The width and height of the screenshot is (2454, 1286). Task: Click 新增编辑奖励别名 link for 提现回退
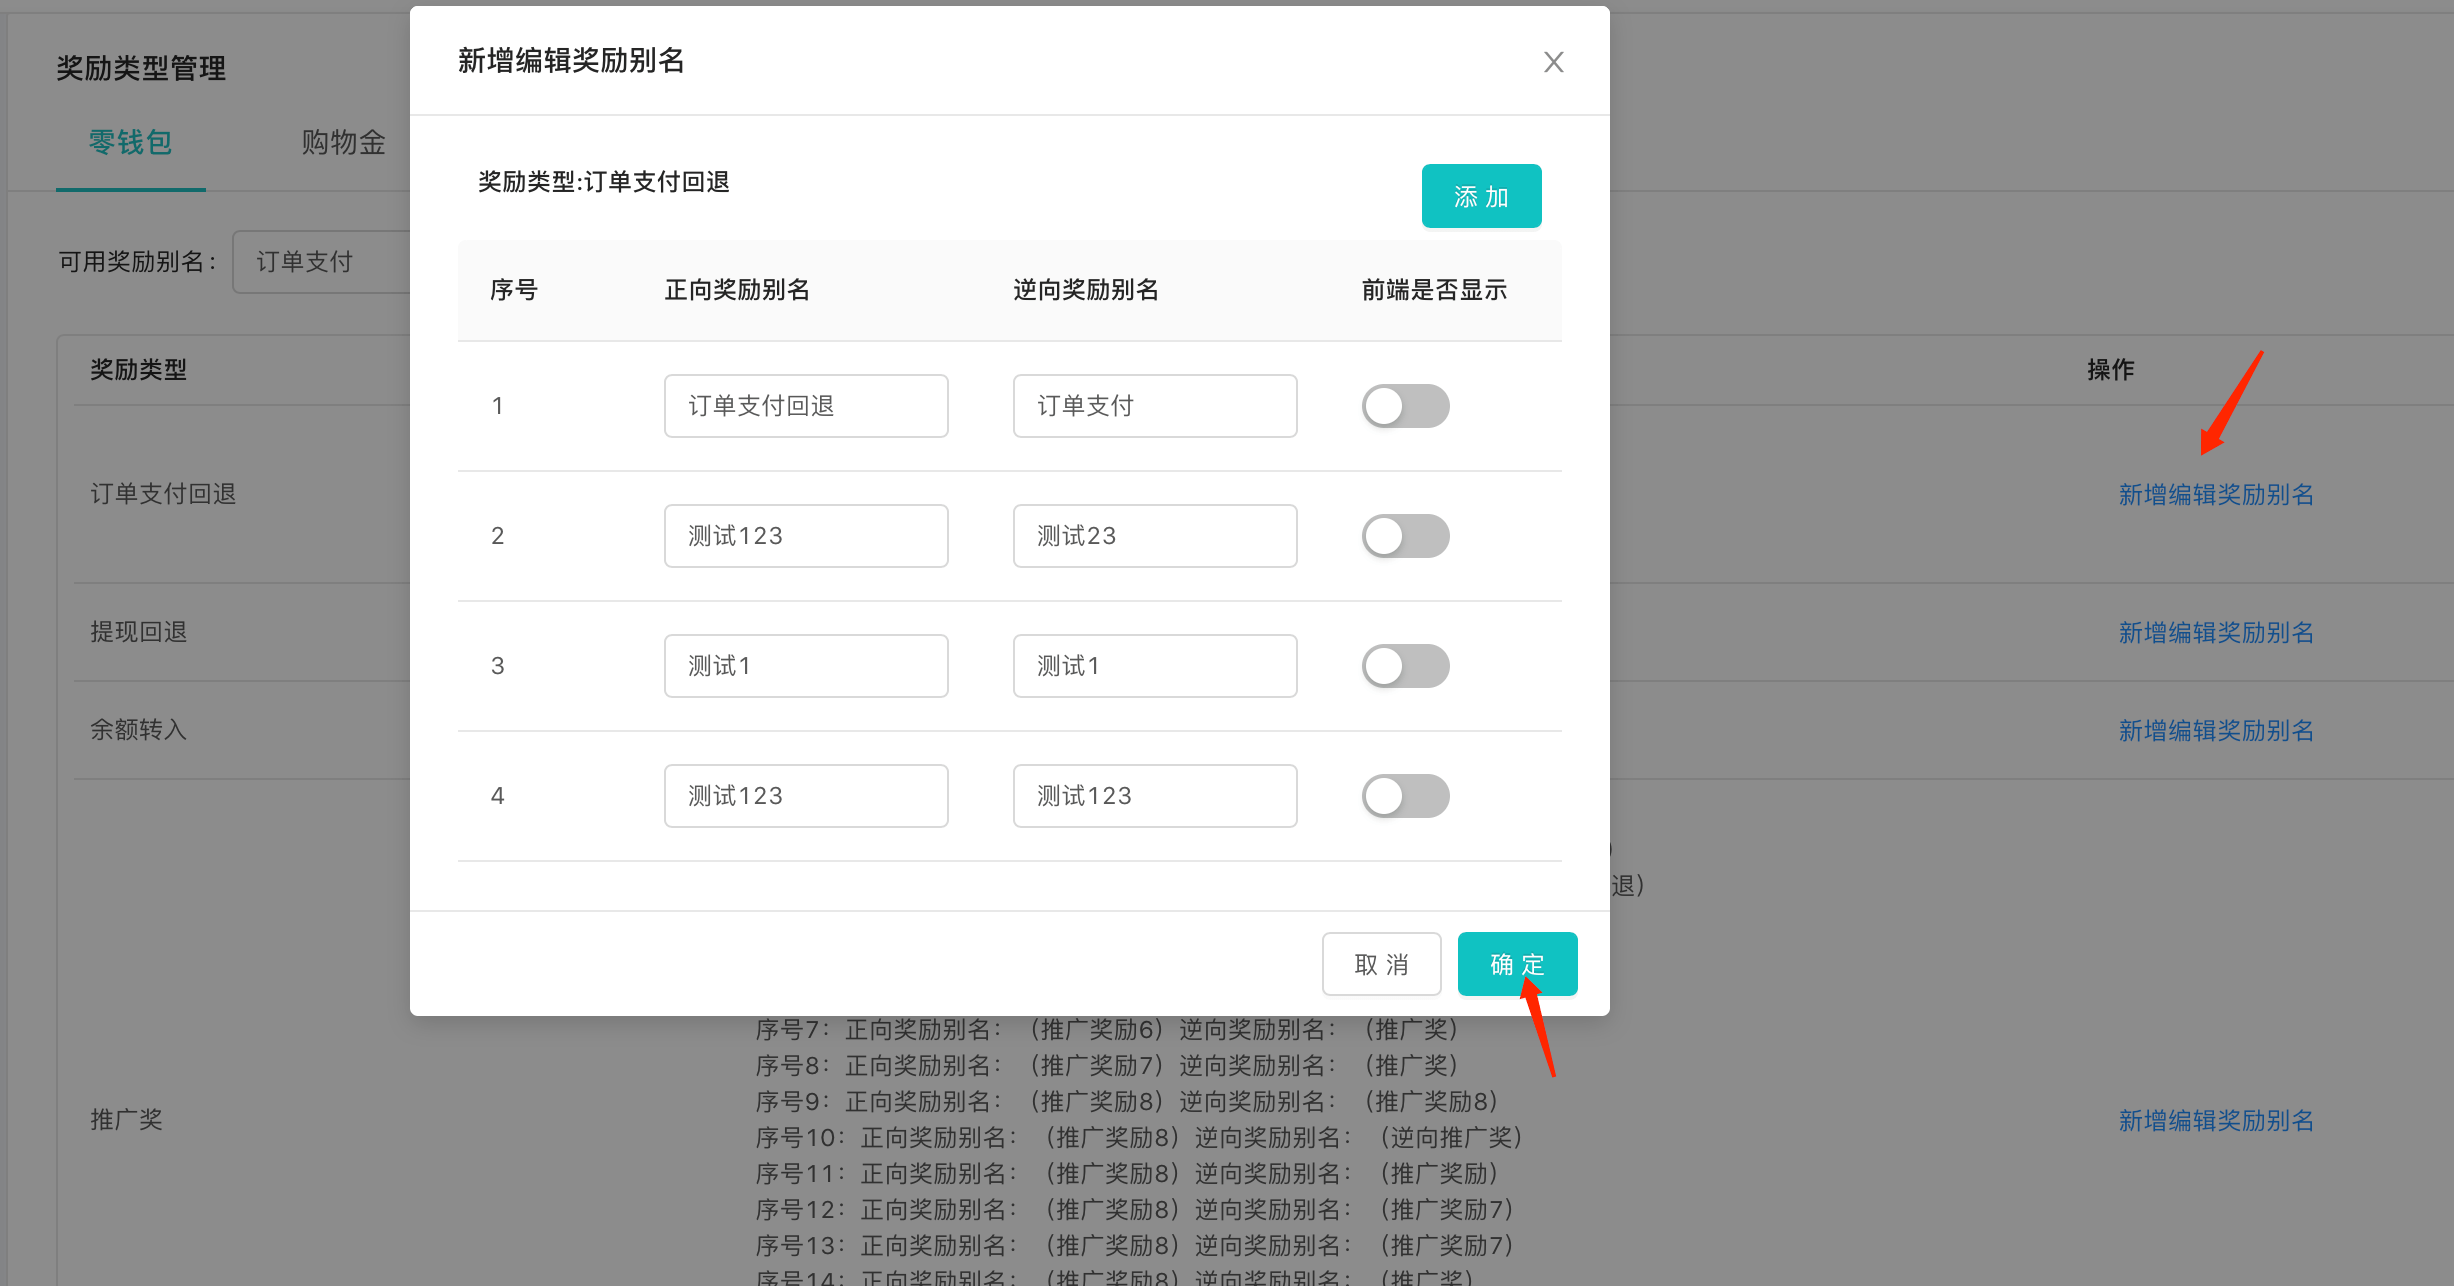pos(2215,631)
